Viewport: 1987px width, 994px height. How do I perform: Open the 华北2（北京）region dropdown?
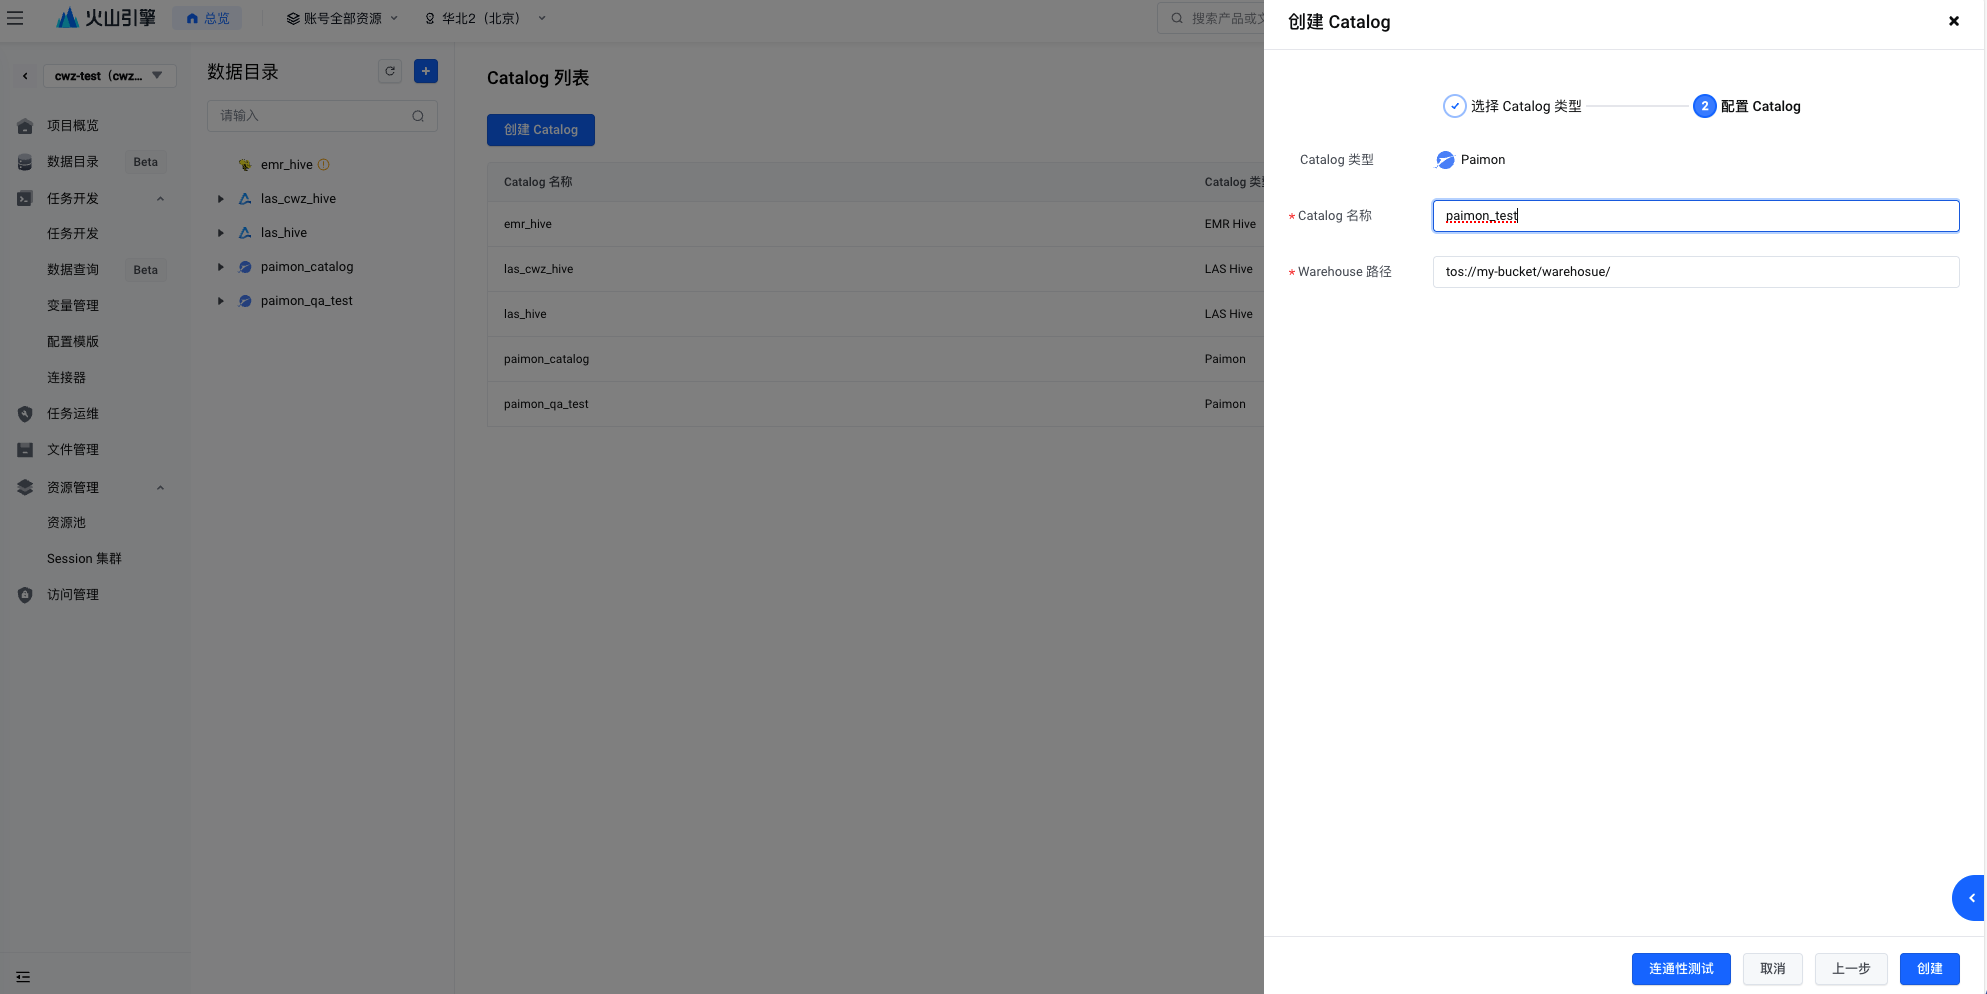point(485,18)
